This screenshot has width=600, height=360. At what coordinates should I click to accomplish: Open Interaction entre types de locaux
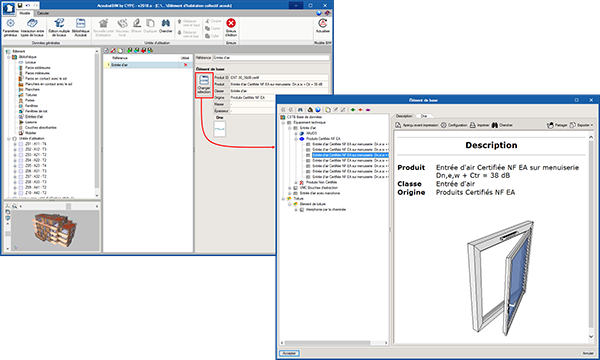pos(33,27)
